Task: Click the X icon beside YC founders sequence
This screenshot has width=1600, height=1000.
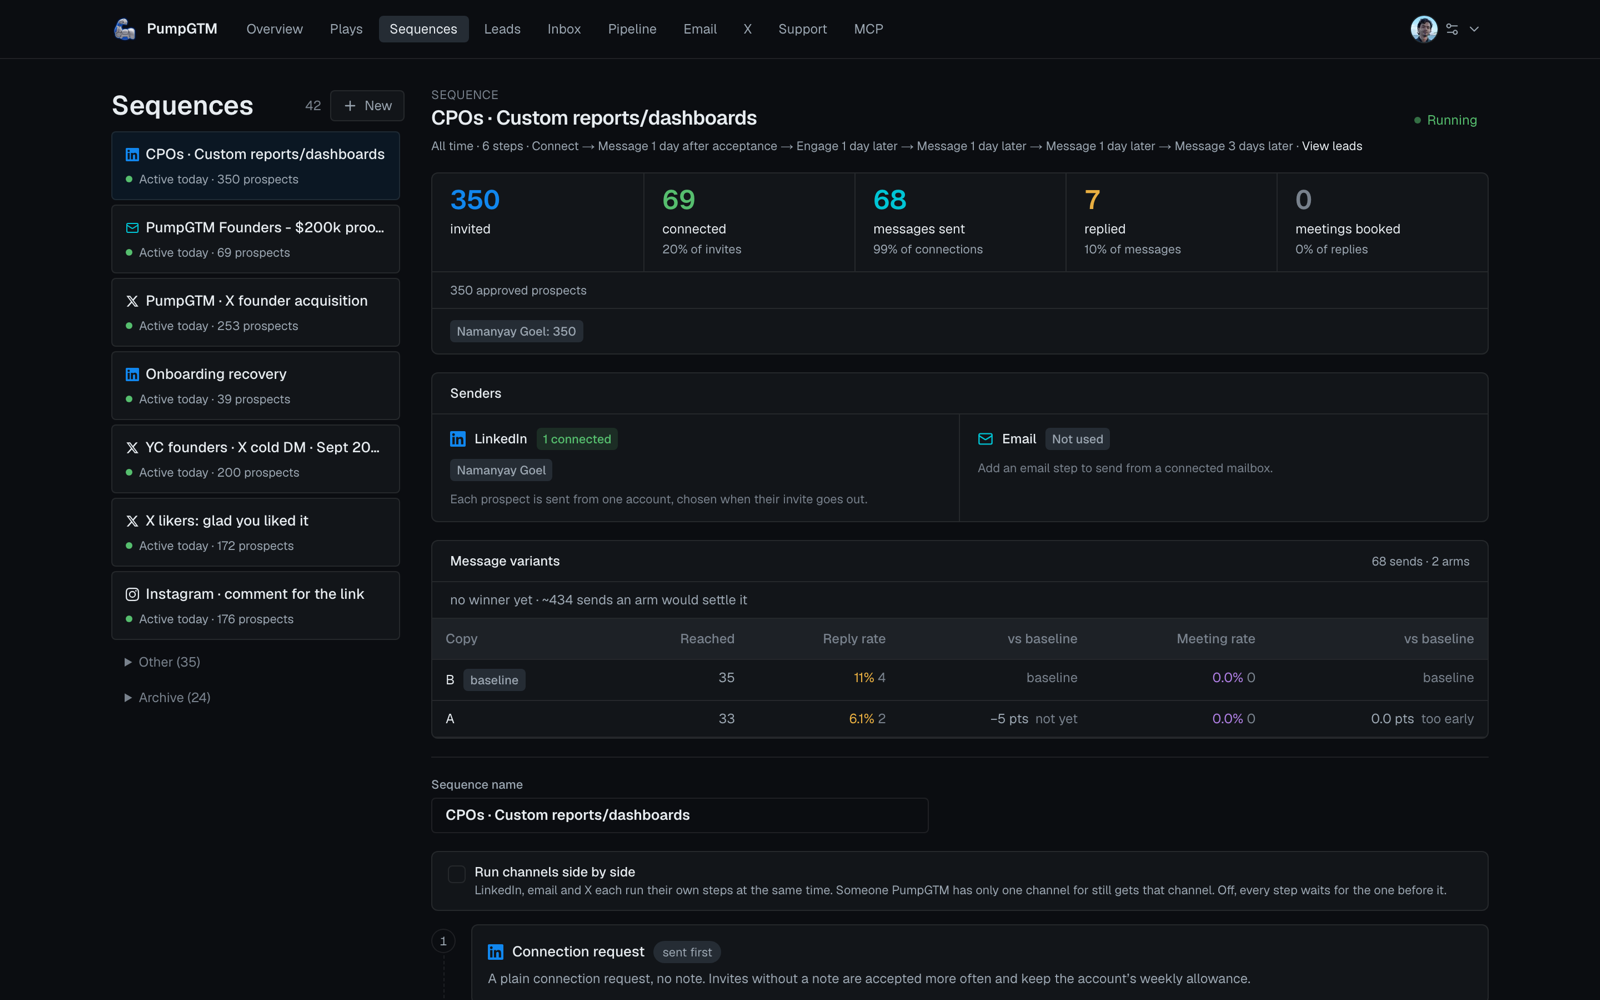Action: (132, 448)
